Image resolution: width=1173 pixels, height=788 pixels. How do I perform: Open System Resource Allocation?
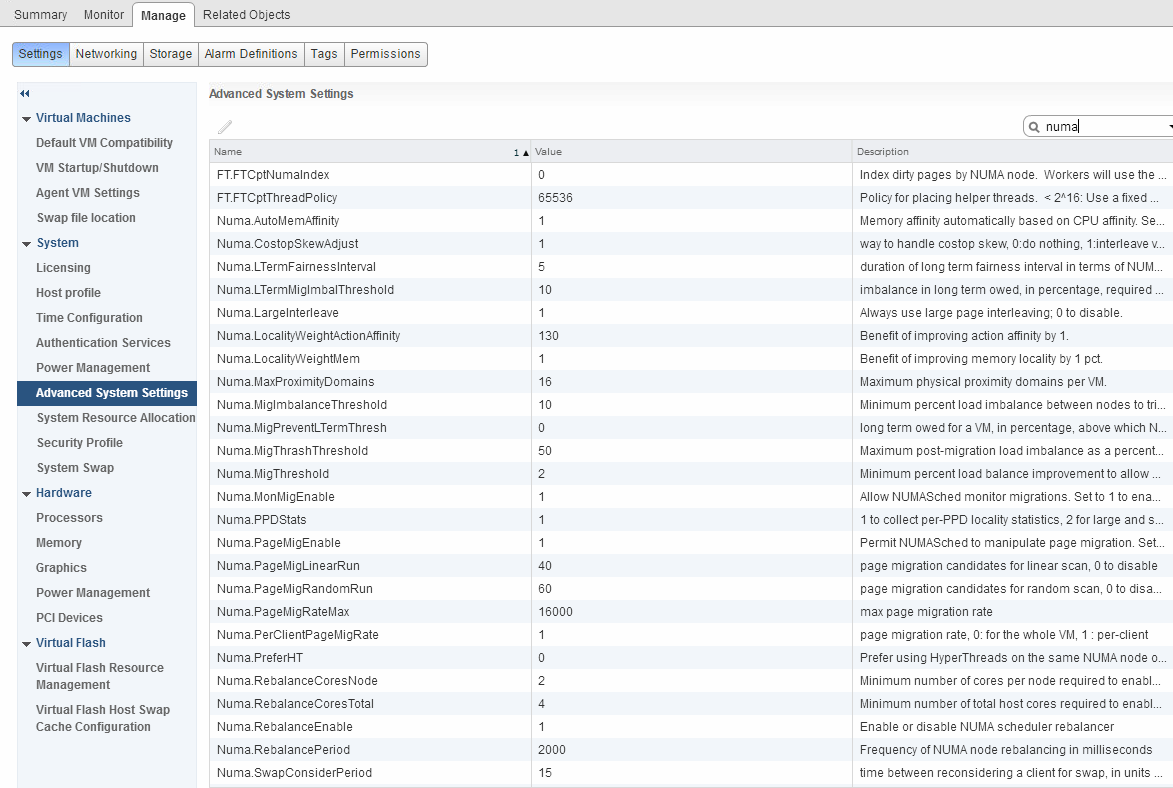point(116,418)
